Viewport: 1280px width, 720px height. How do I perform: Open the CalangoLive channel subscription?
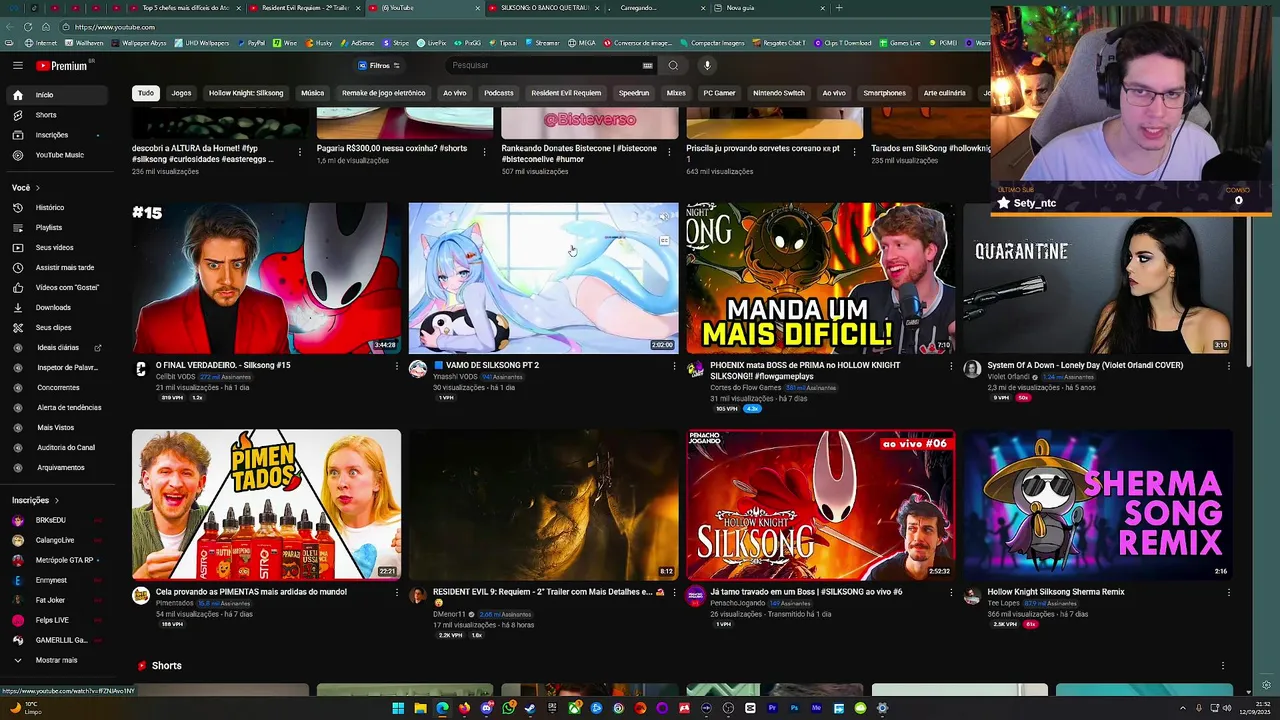(55, 540)
